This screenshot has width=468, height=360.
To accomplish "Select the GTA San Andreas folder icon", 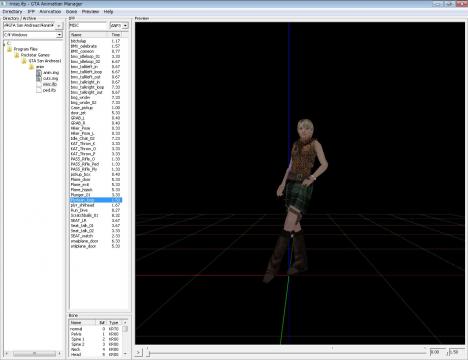I will click(24, 61).
